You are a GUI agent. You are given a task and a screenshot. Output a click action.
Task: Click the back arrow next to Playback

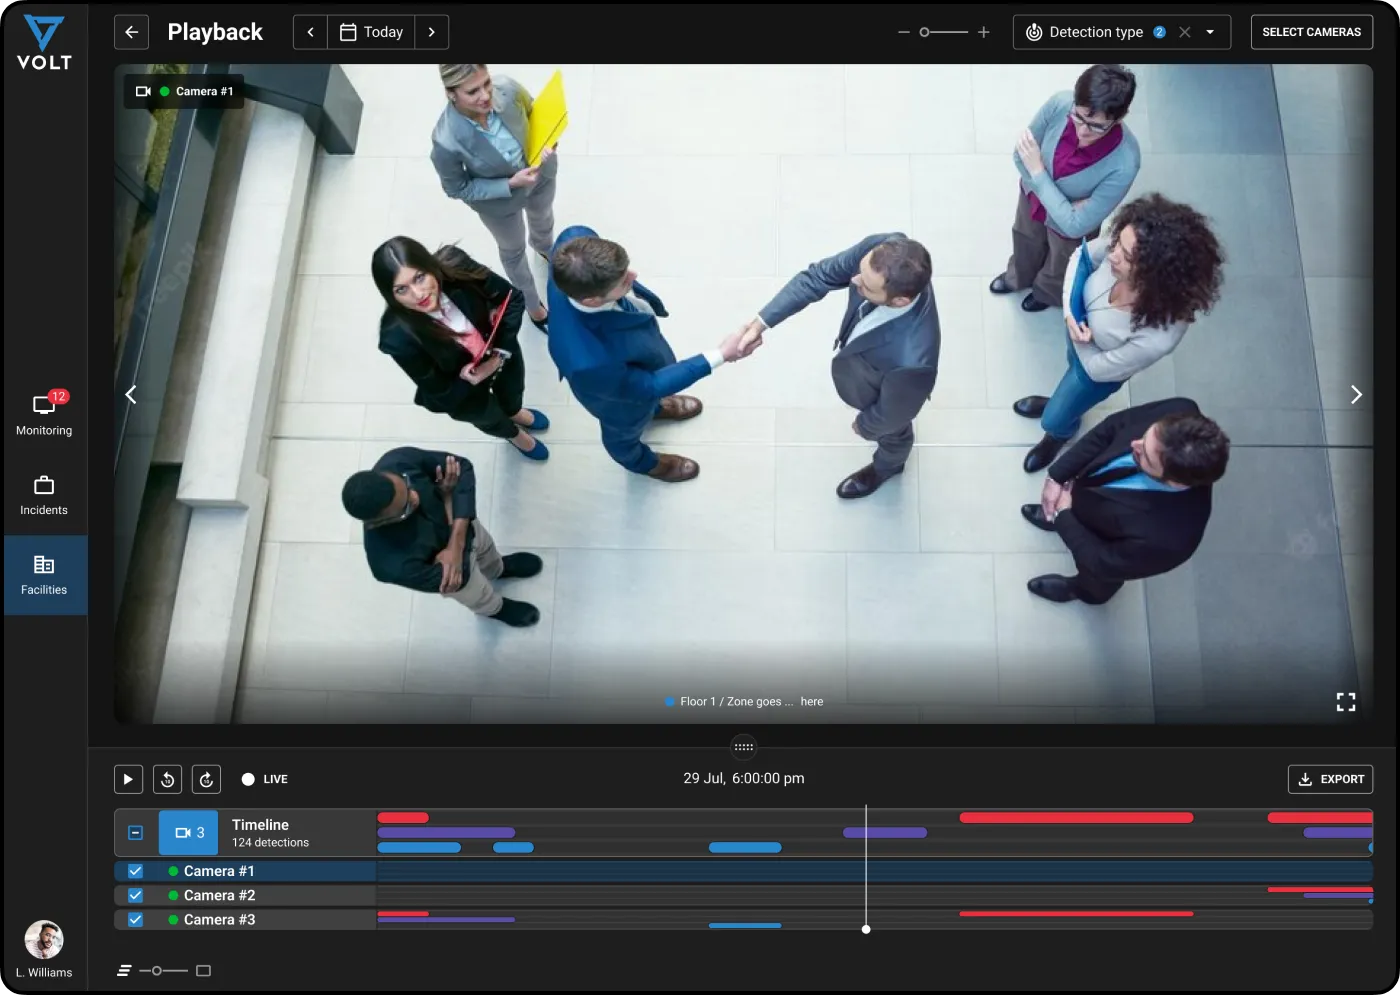[x=131, y=32]
